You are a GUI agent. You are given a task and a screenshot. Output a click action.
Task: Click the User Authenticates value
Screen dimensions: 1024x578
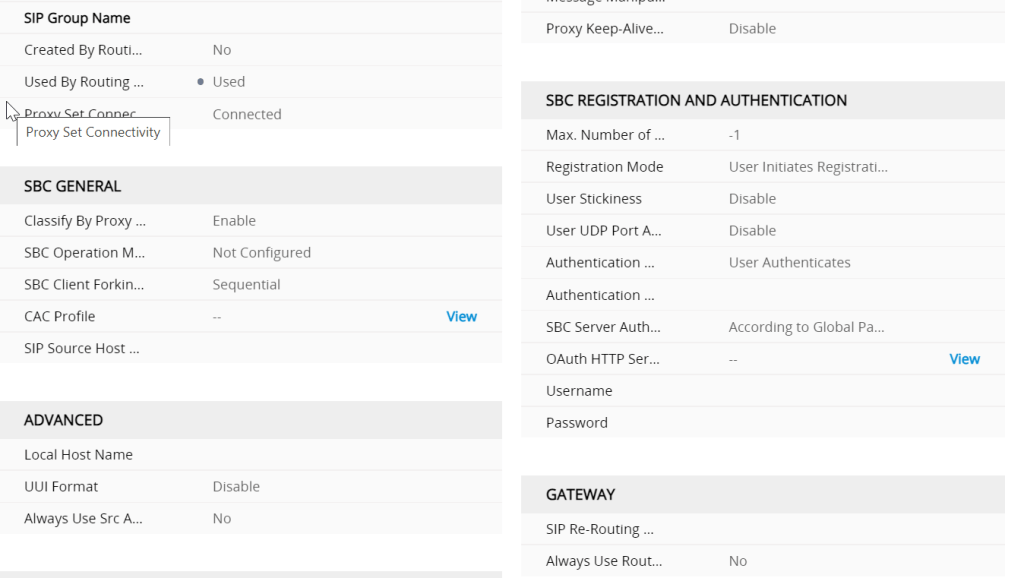pyautogui.click(x=789, y=262)
